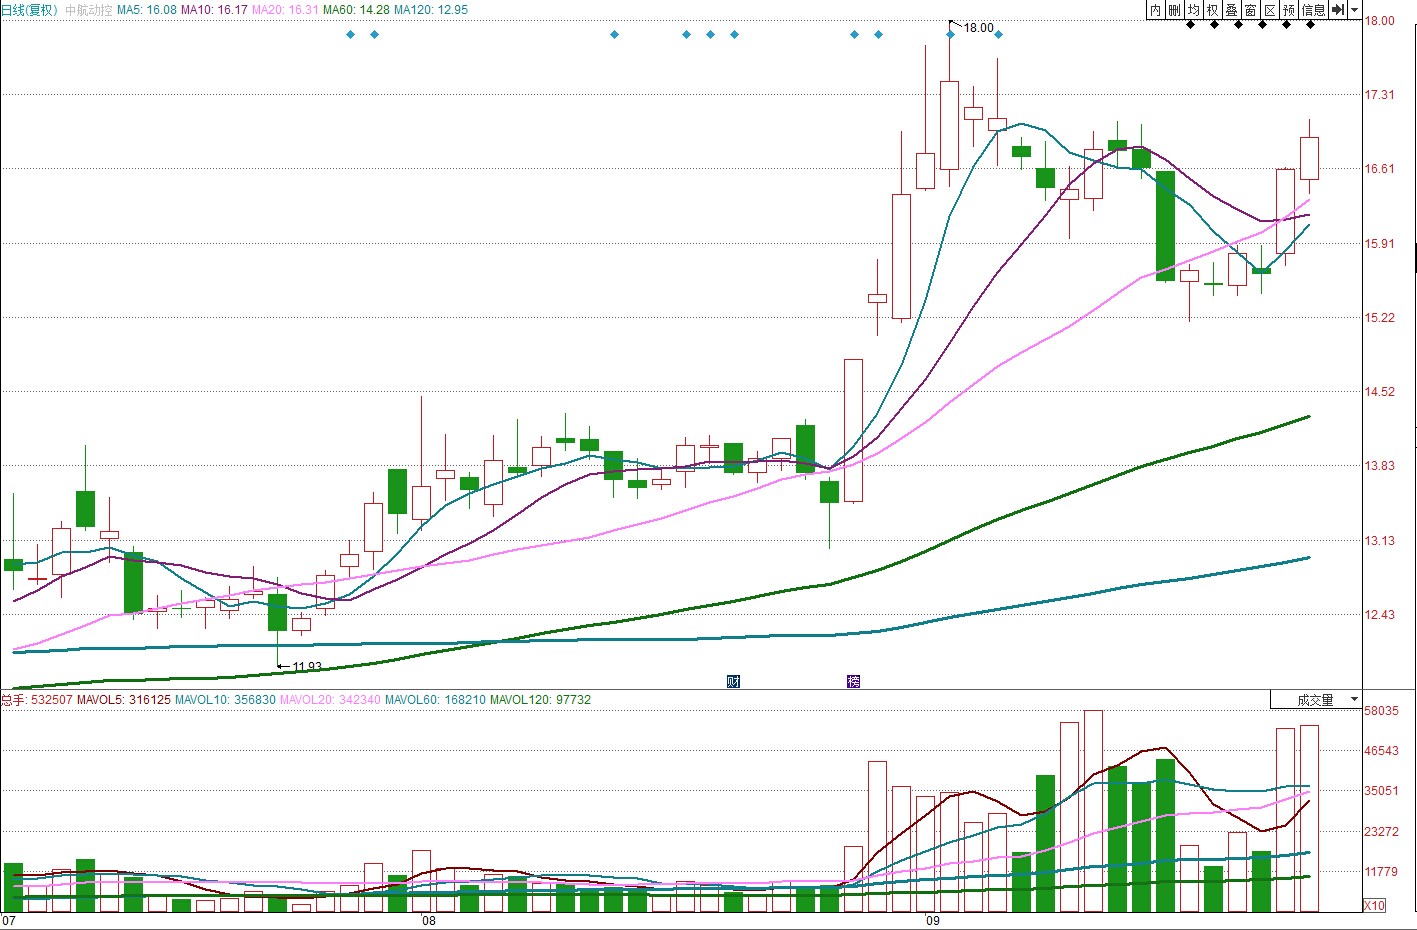Click the jump-to-end arrow icon
This screenshot has height=930, width=1417.
[1338, 10]
